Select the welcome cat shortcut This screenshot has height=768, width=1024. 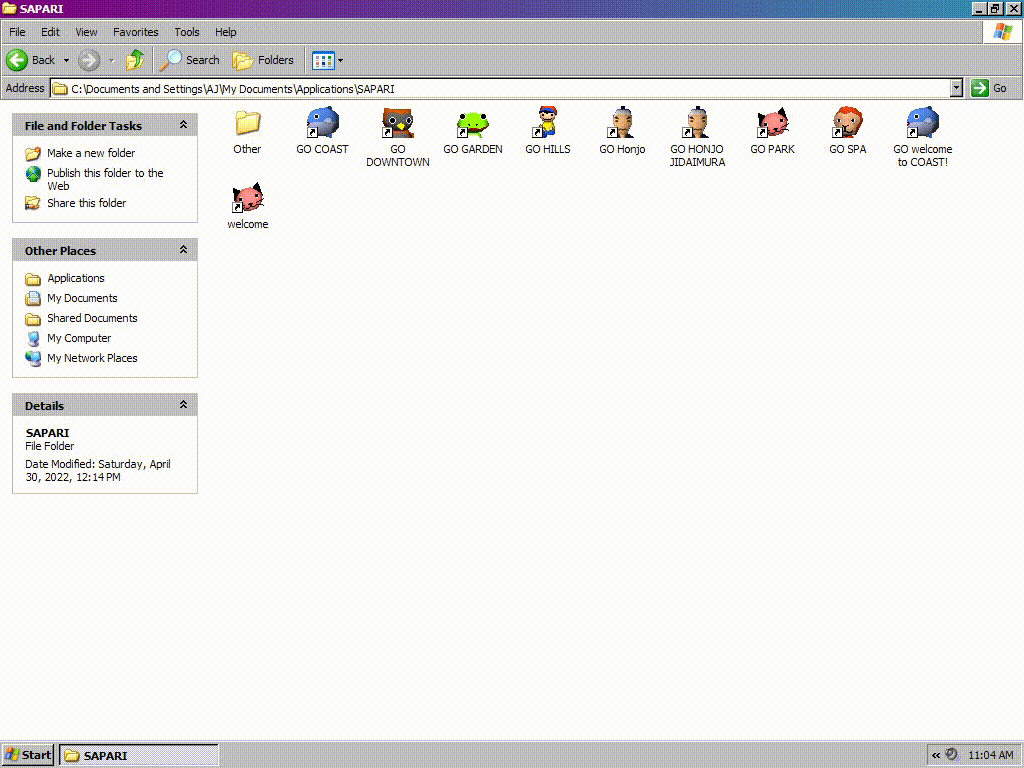248,197
